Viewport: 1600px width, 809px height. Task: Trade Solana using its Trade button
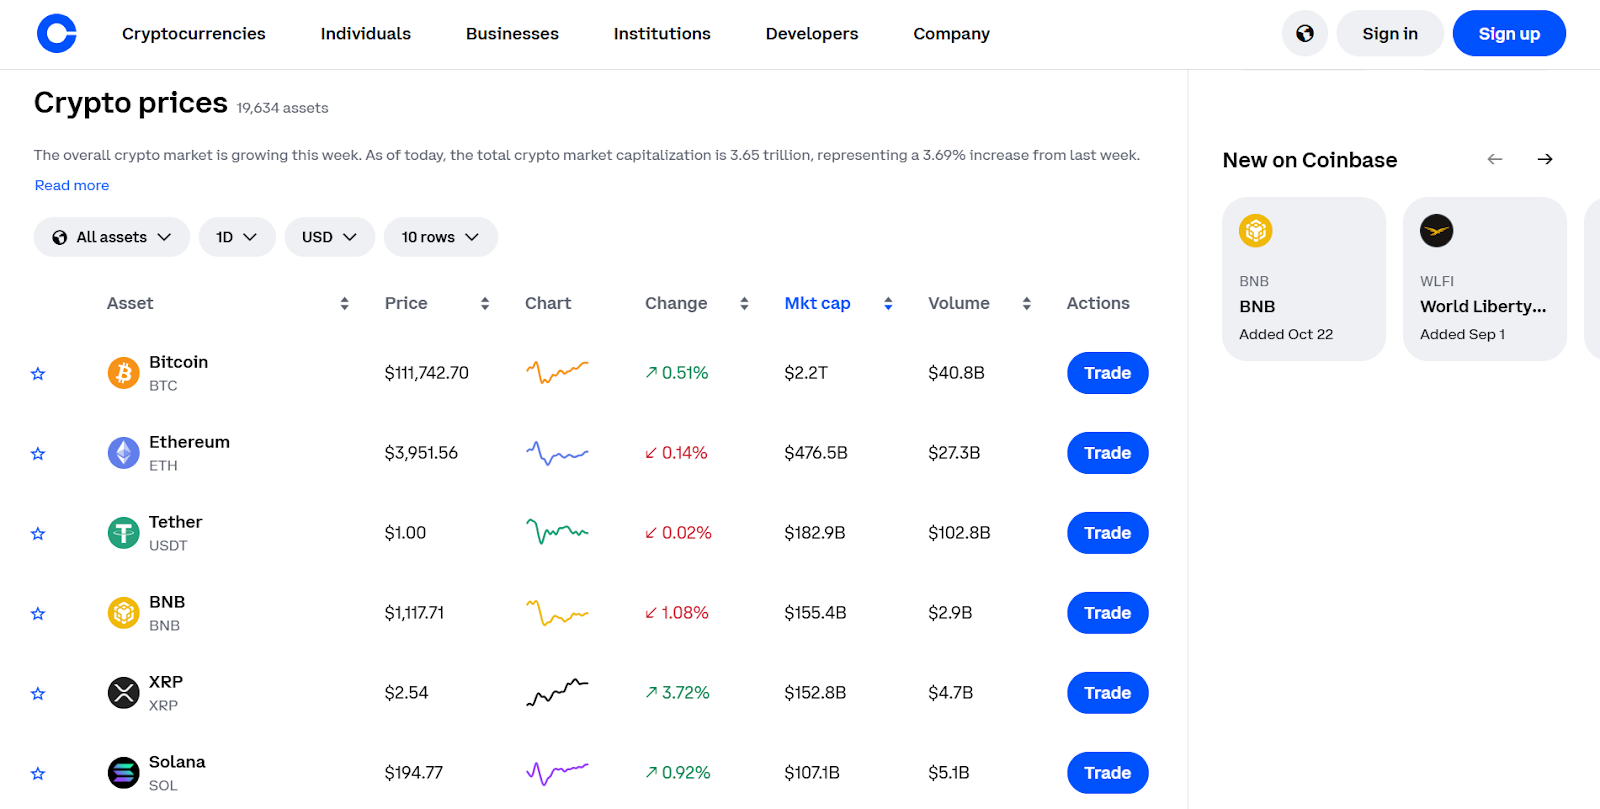[x=1108, y=773]
